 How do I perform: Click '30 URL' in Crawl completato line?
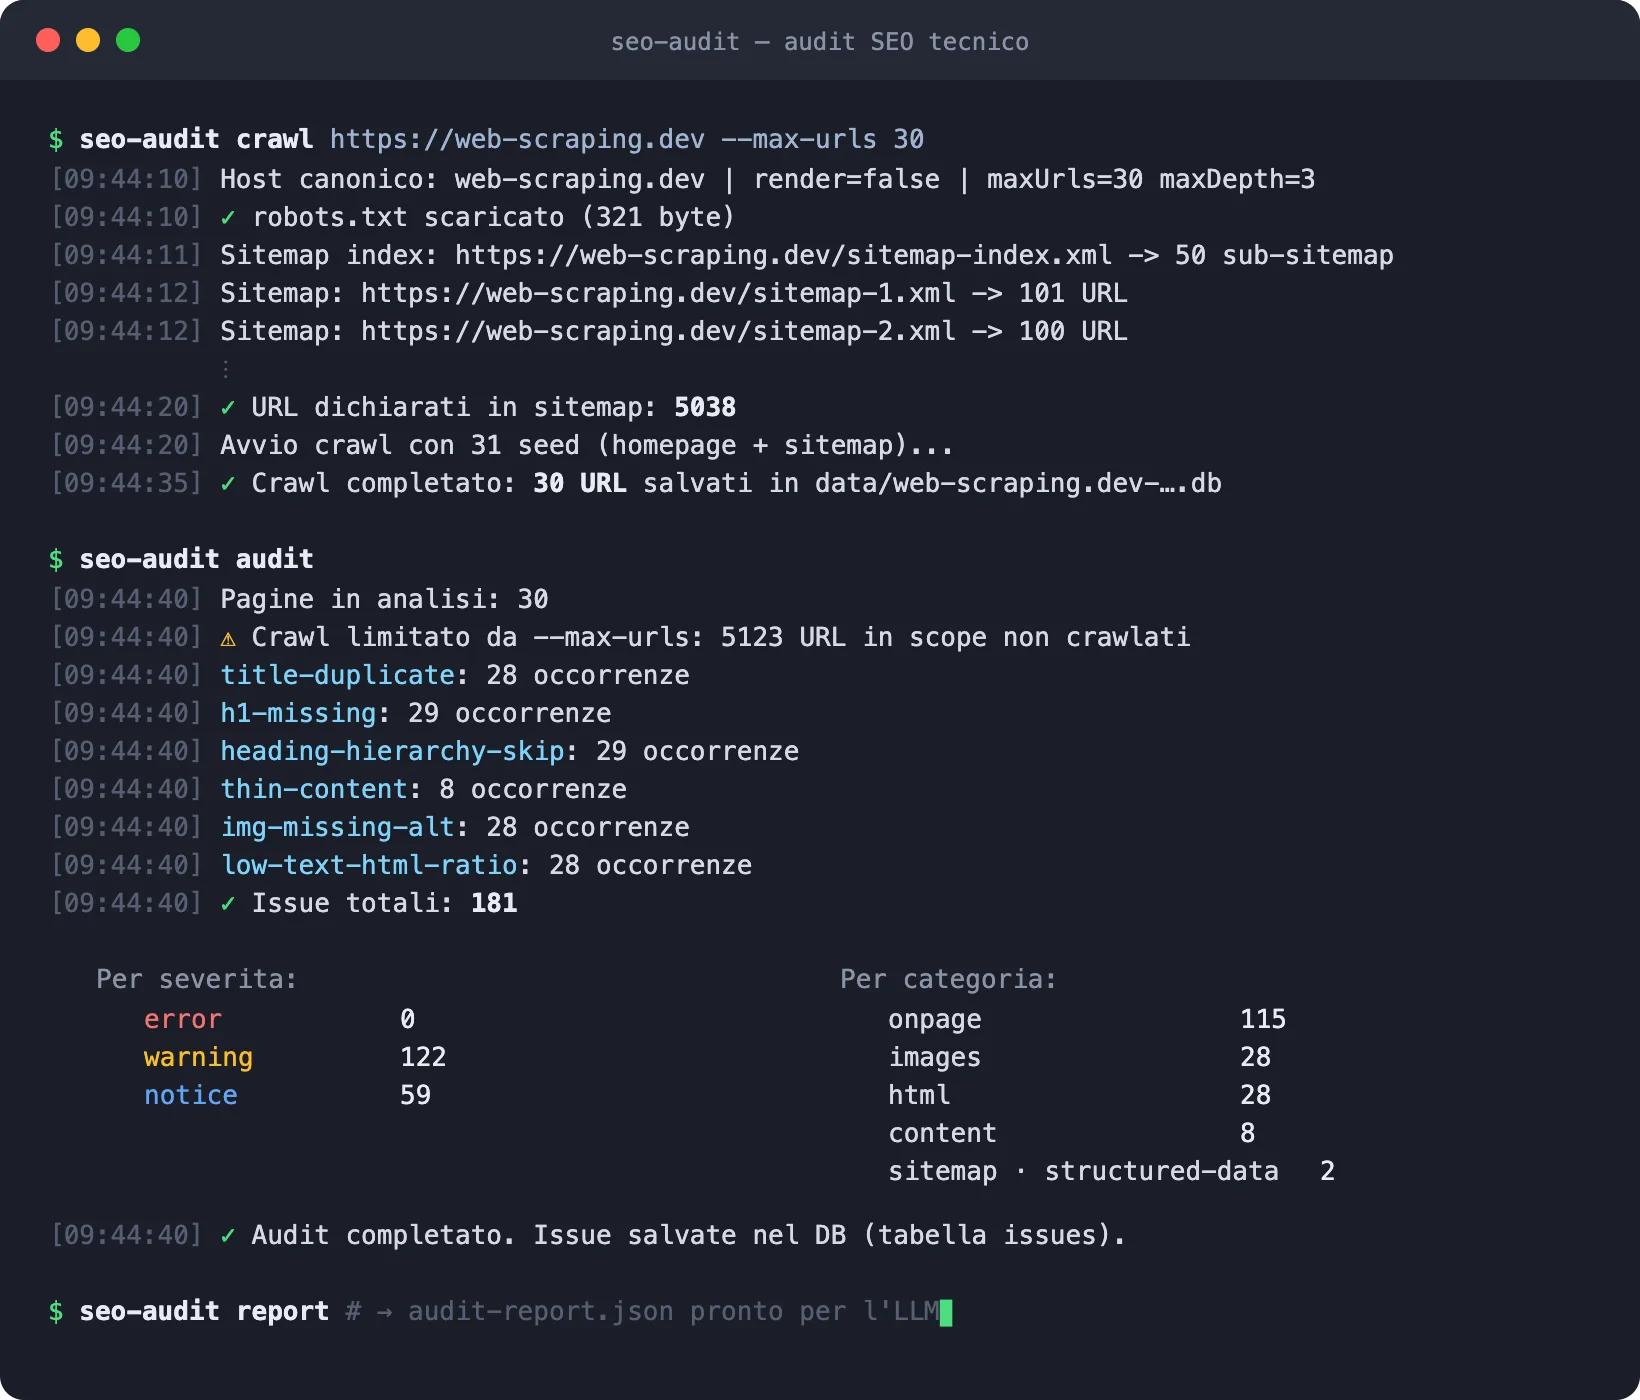click(x=580, y=483)
